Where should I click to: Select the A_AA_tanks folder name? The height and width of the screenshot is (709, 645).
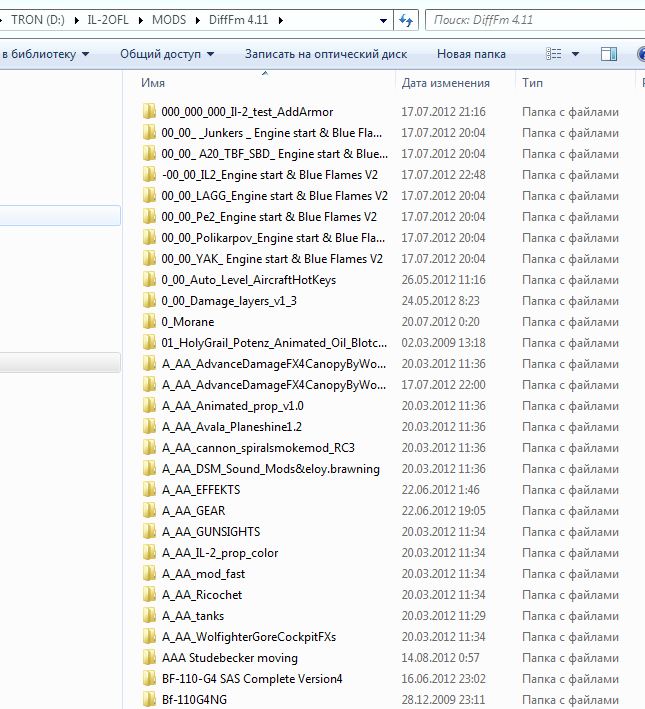(x=193, y=616)
